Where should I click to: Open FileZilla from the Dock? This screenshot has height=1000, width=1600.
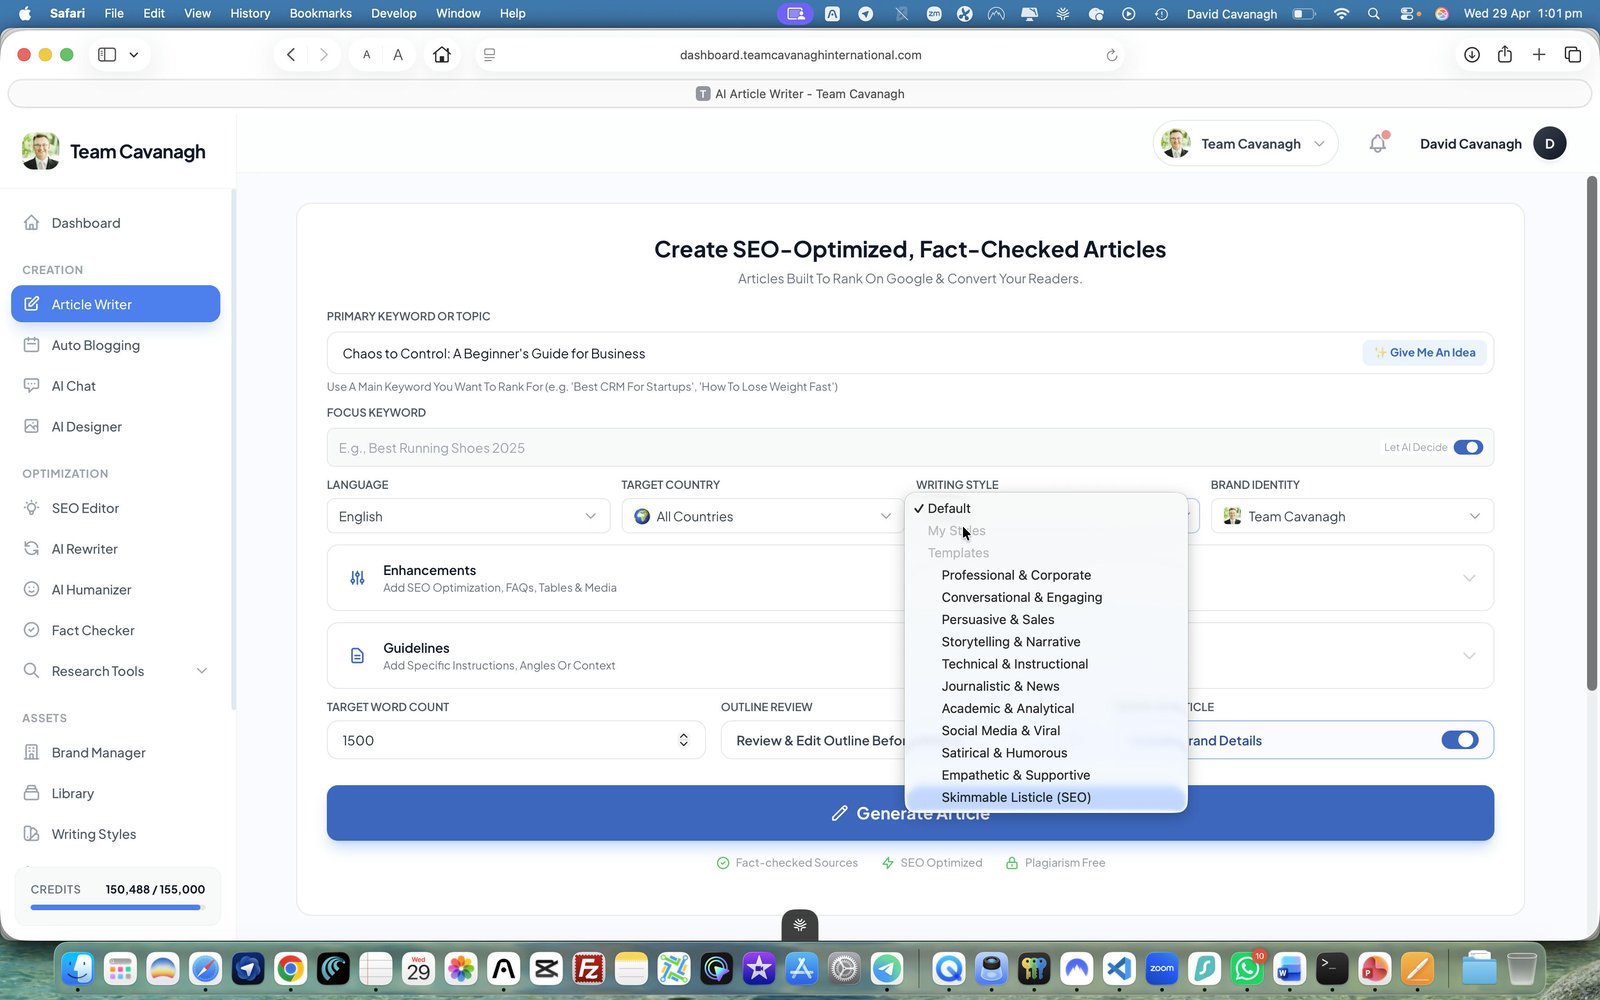click(x=589, y=968)
